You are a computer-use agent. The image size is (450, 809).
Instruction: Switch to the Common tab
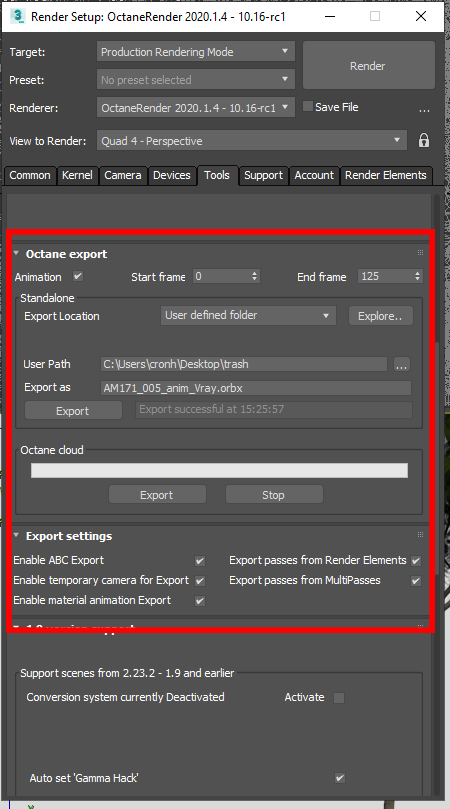coord(30,175)
